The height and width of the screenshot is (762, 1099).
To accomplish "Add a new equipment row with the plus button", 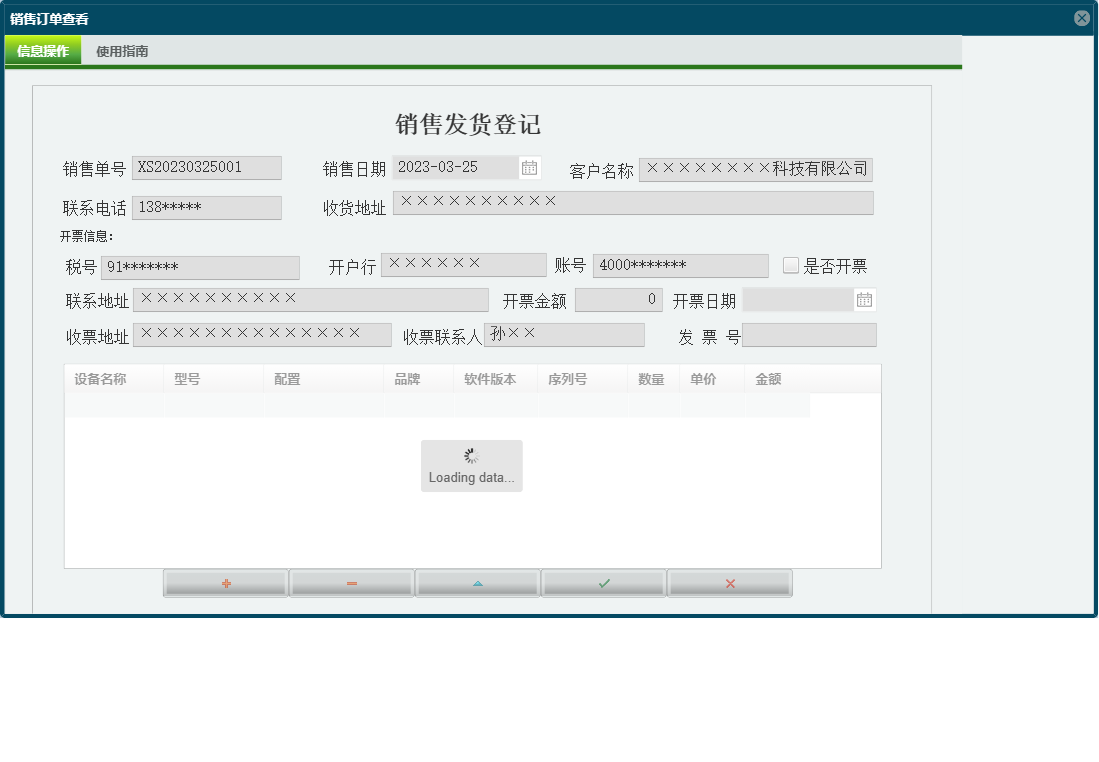I will (x=225, y=582).
